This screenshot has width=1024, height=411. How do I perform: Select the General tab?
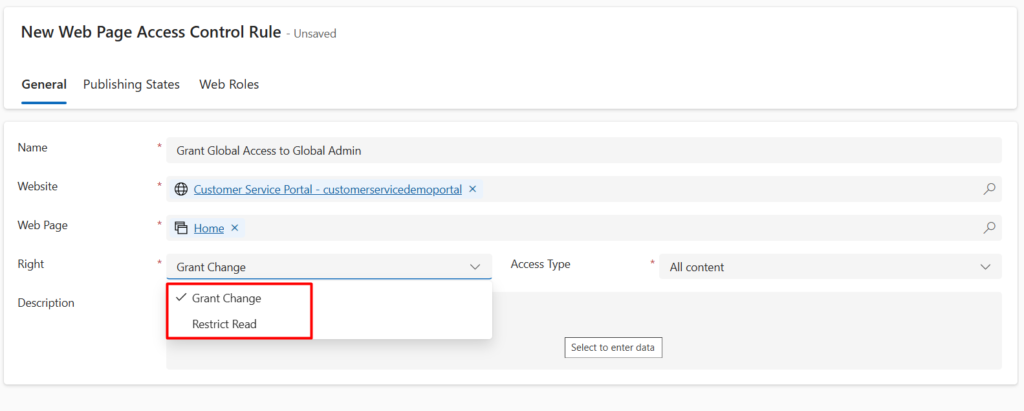[x=44, y=84]
